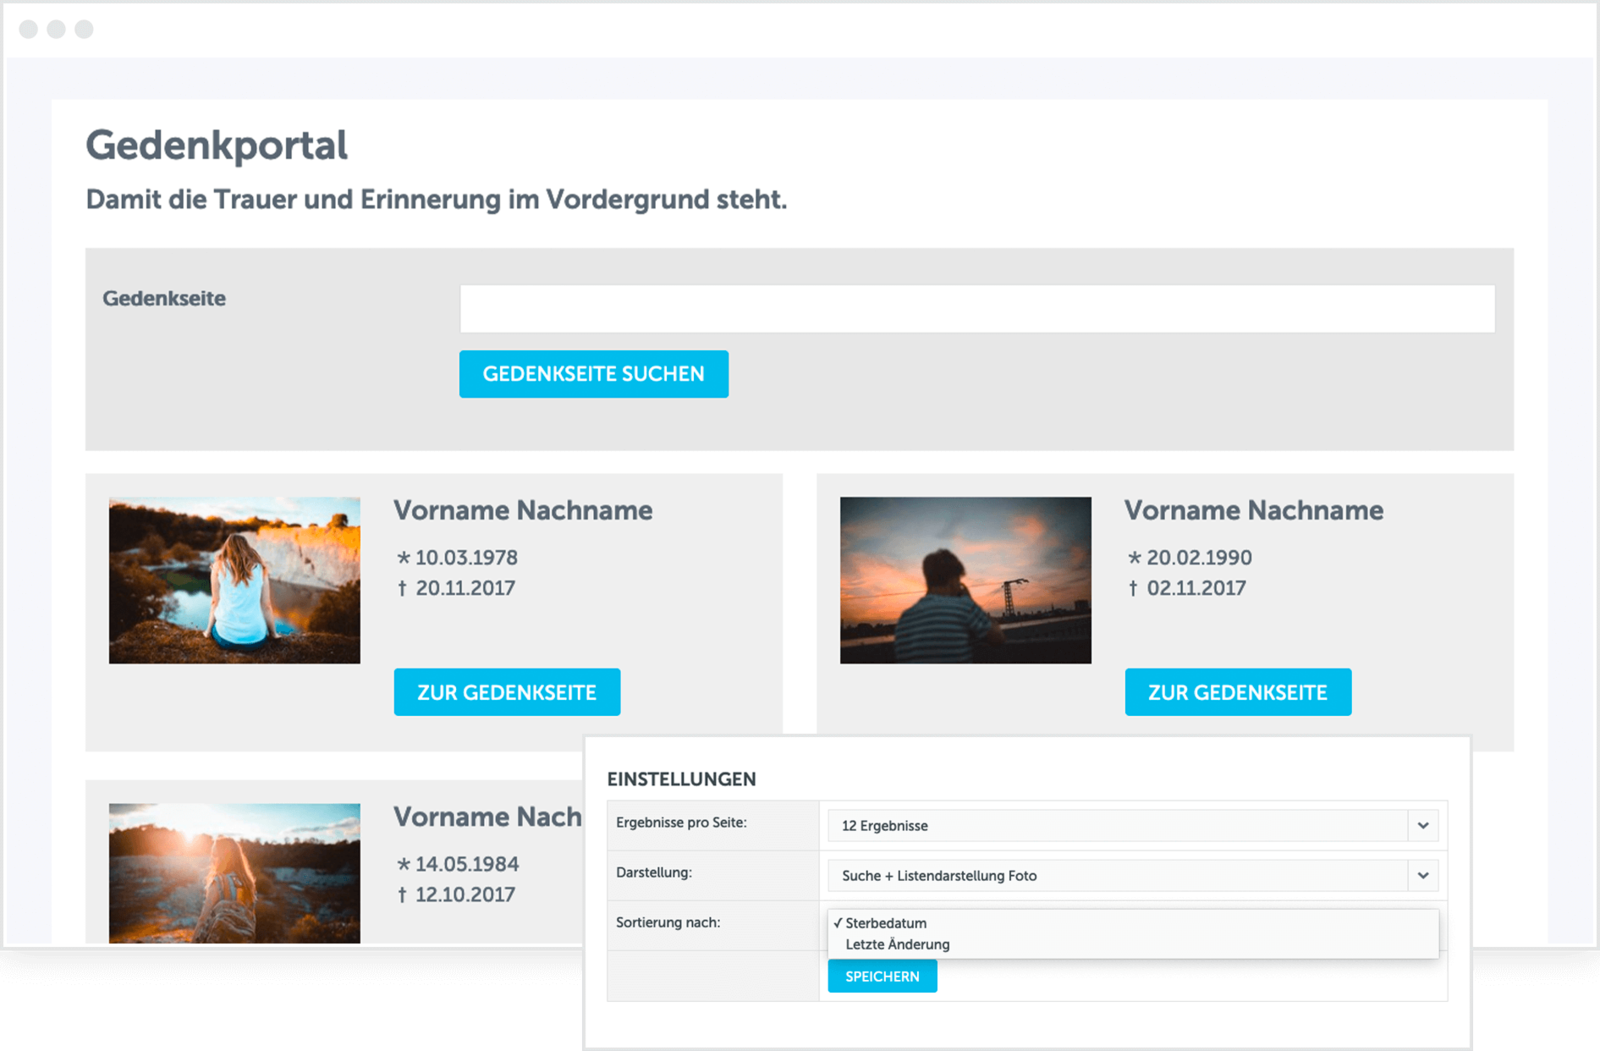
Task: Click the Gedenkseite search input field
Action: pyautogui.click(x=976, y=309)
